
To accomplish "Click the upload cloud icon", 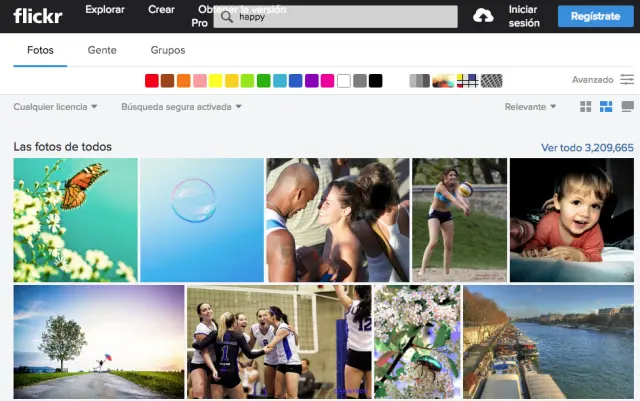I will 483,16.
